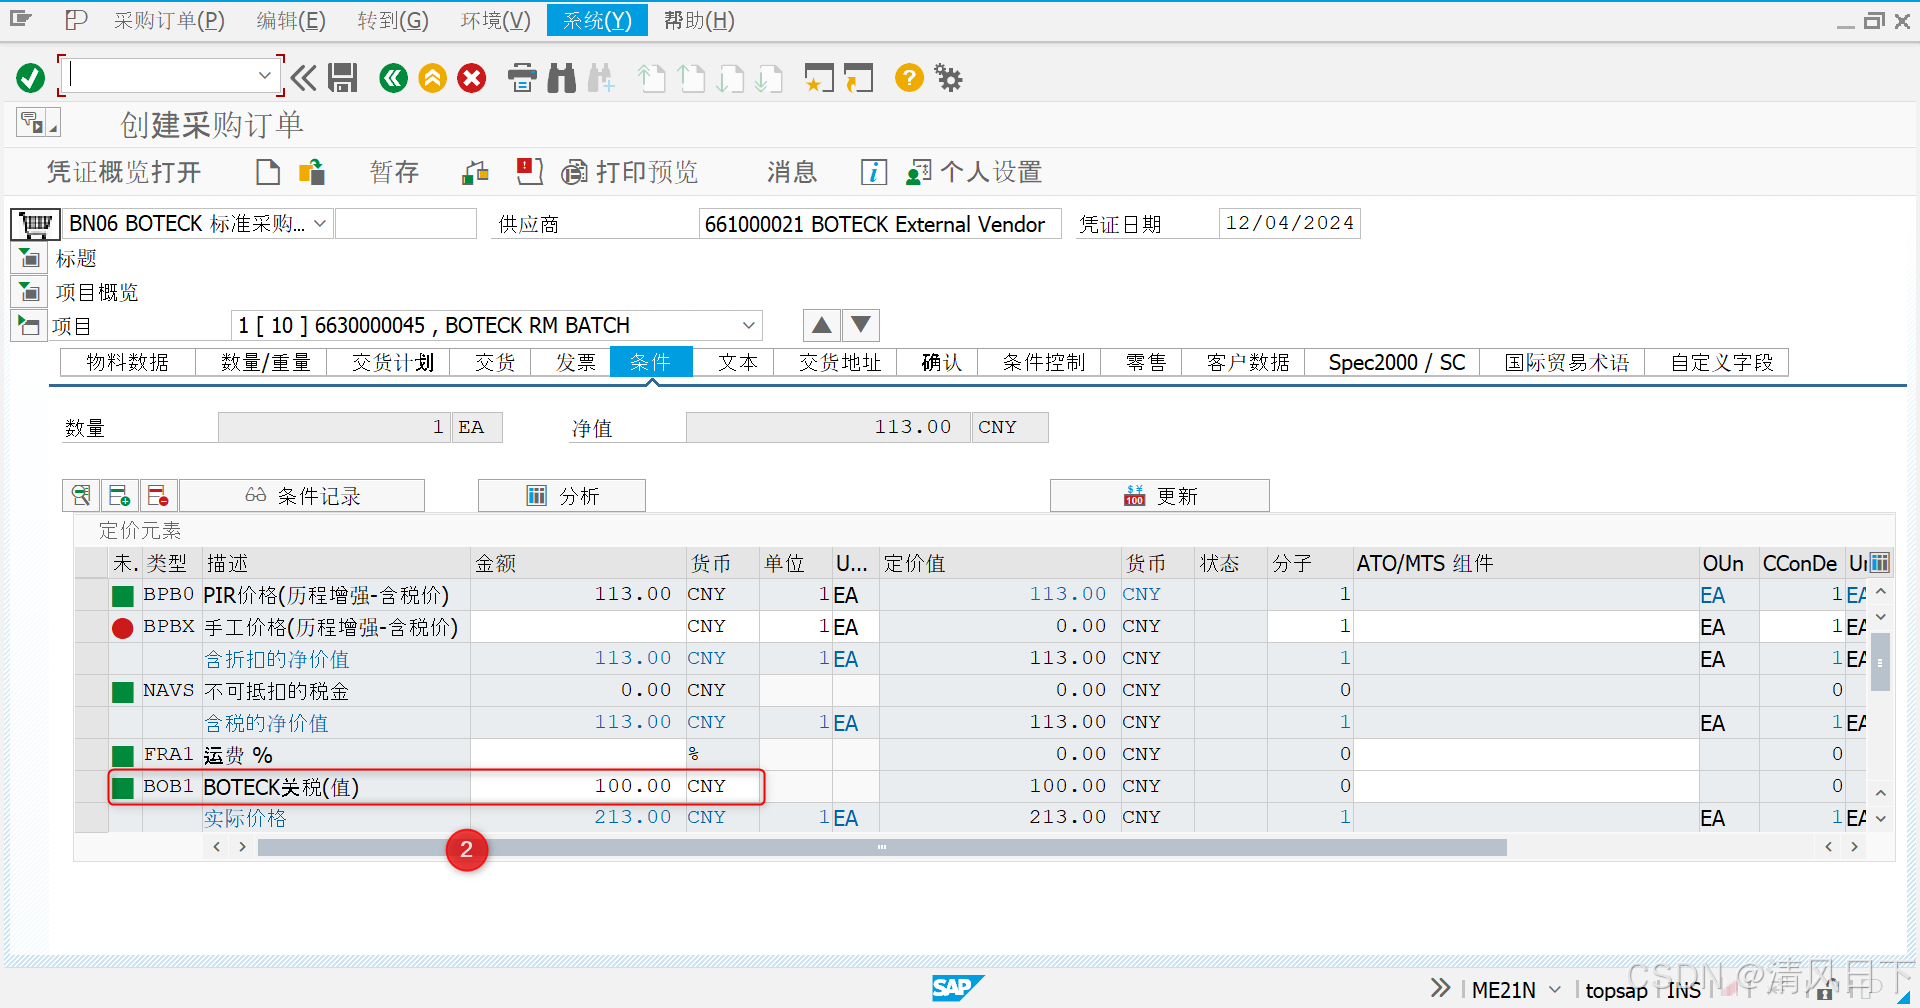Expand the 项目概览 item overview section

coord(30,292)
